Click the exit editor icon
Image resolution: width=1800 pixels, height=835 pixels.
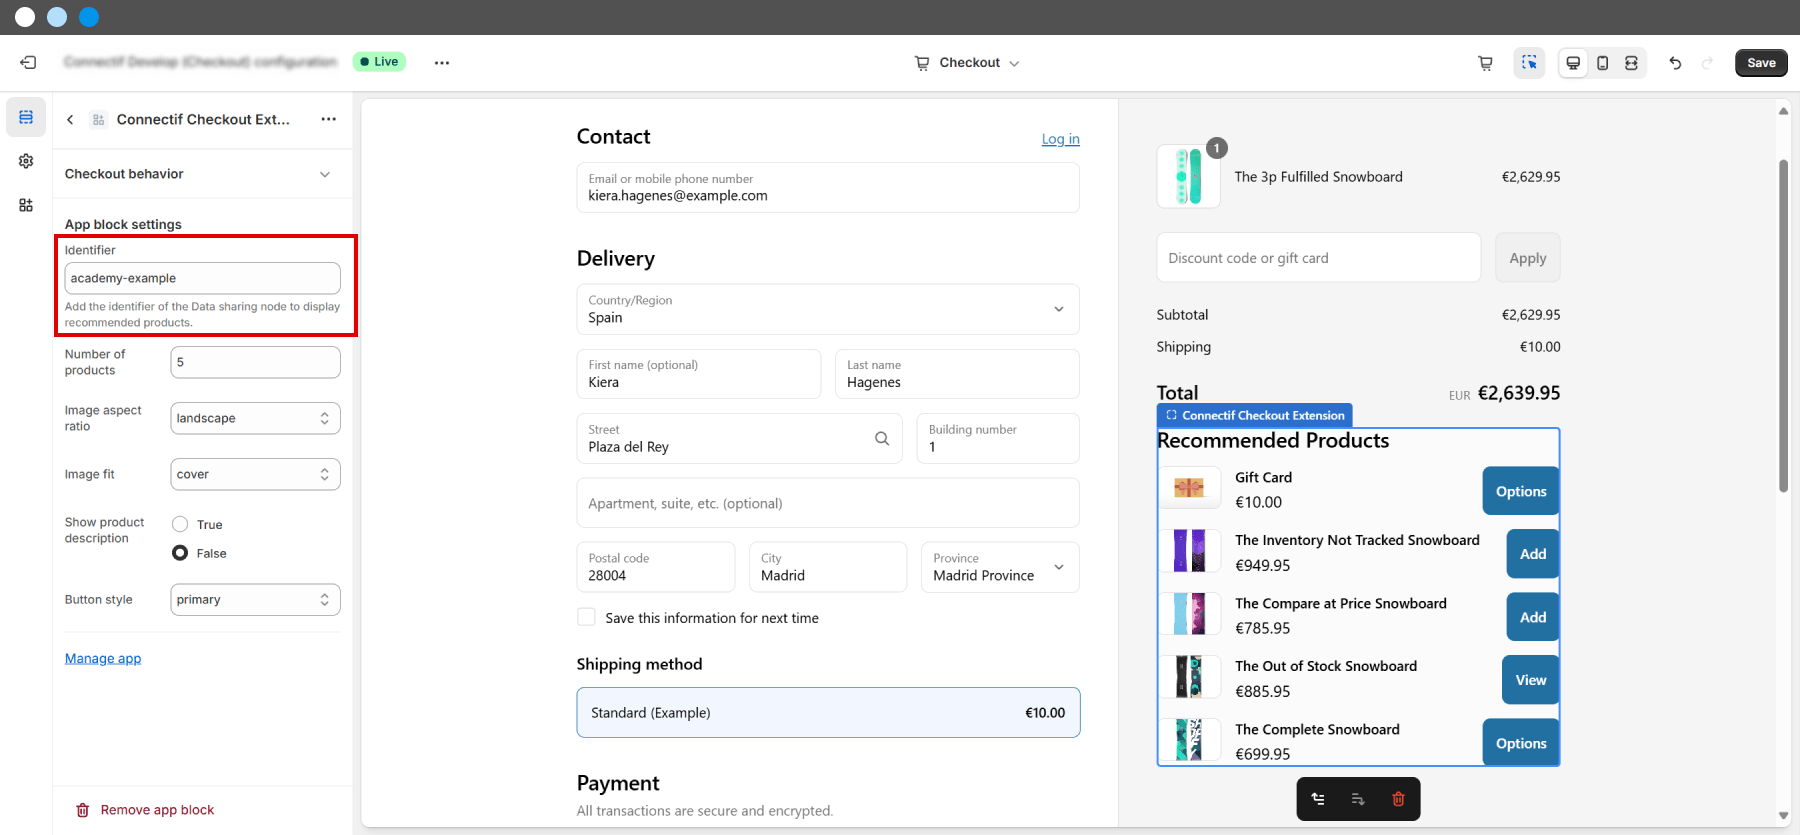click(28, 62)
